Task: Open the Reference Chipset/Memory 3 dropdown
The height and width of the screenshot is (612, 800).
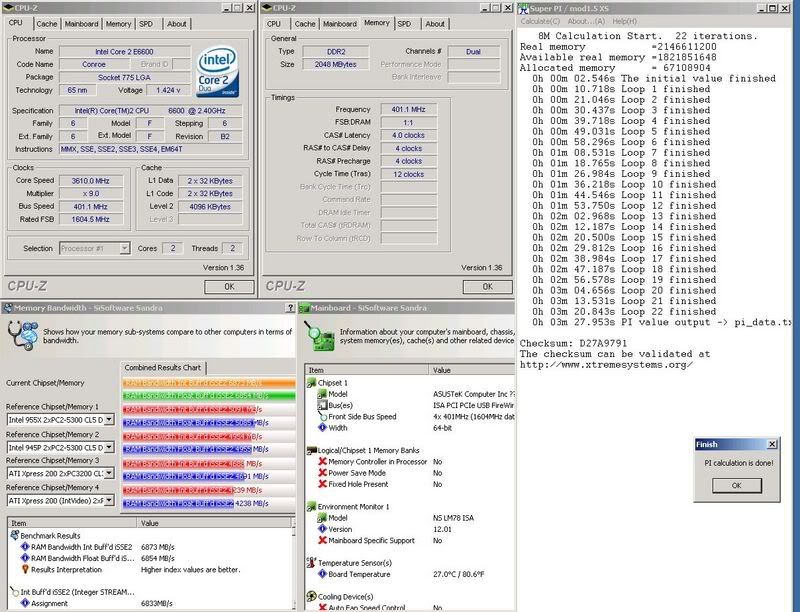Action: [109, 473]
